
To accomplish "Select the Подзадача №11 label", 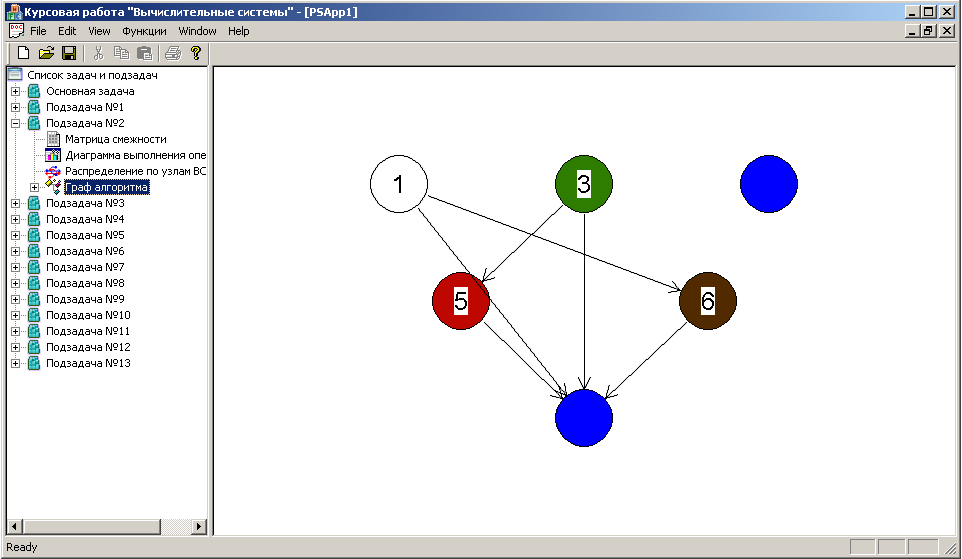I will (x=88, y=331).
